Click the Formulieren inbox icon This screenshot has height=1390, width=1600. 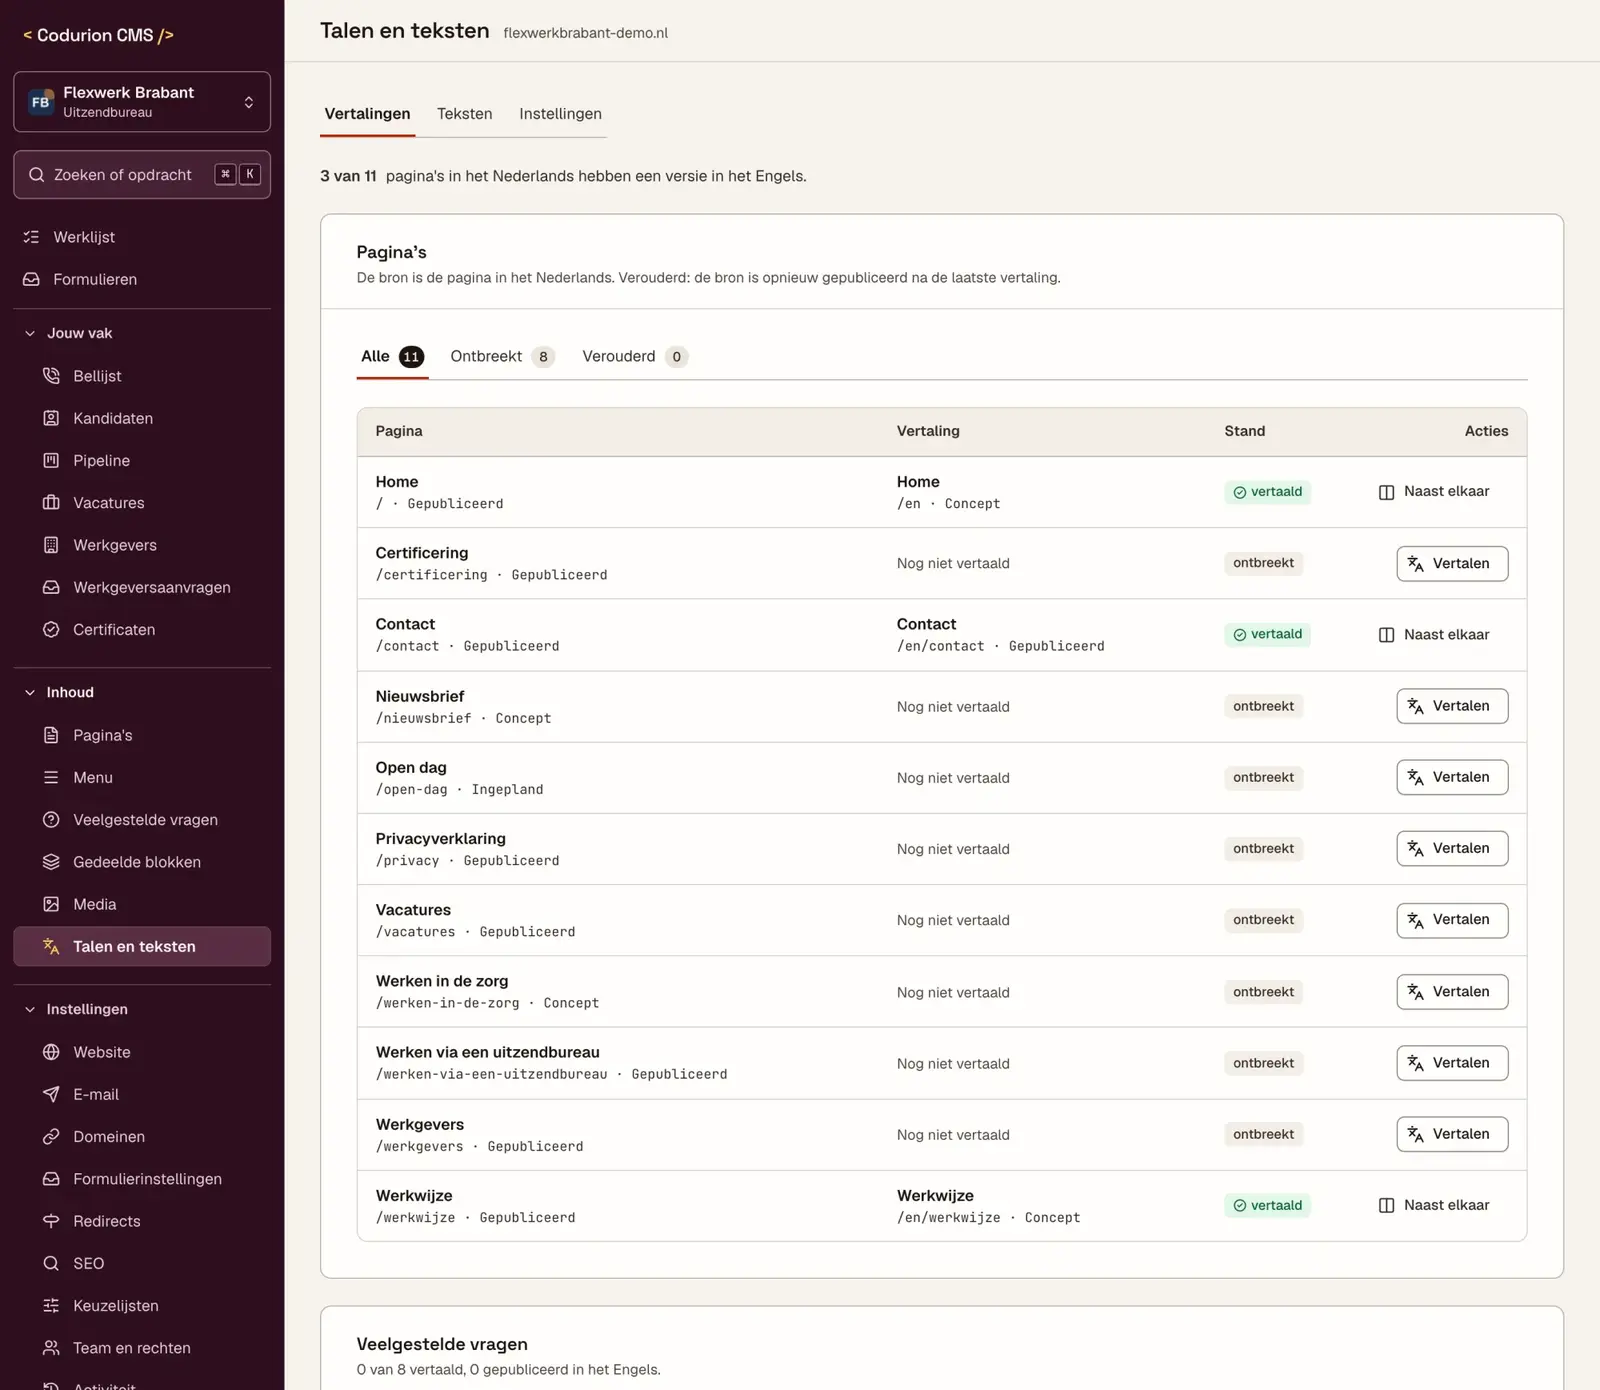pyautogui.click(x=31, y=279)
